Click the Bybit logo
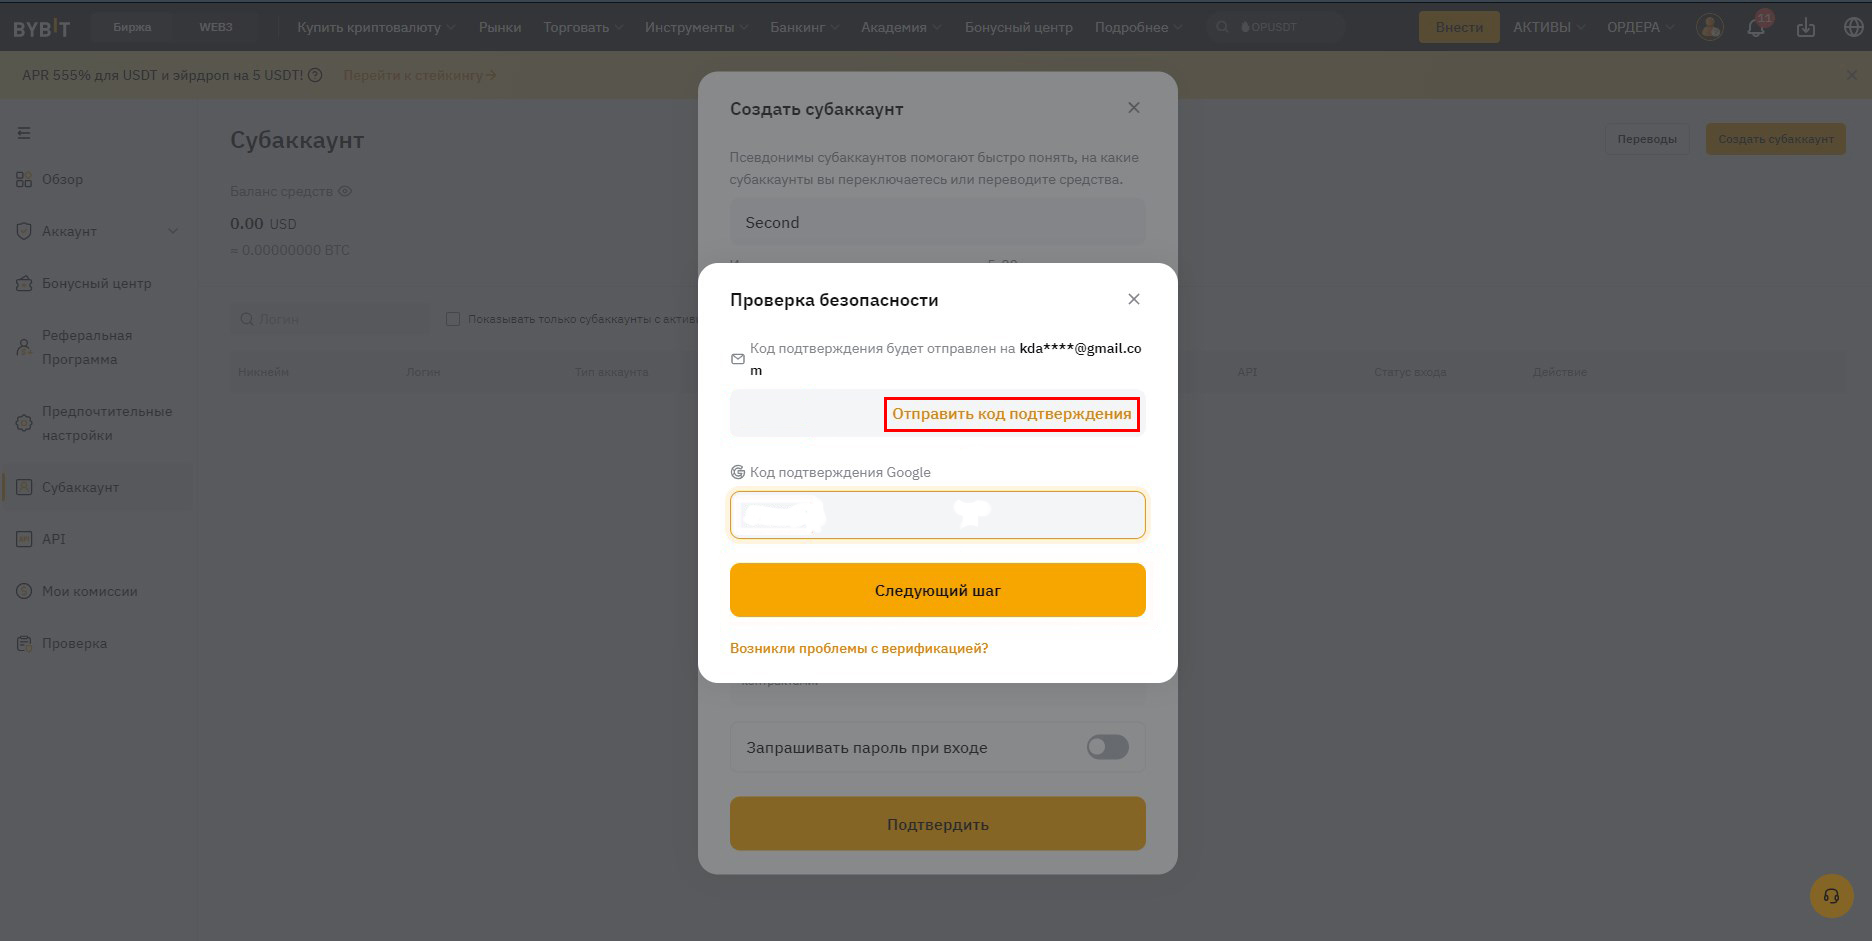The height and width of the screenshot is (941, 1872). [x=42, y=28]
